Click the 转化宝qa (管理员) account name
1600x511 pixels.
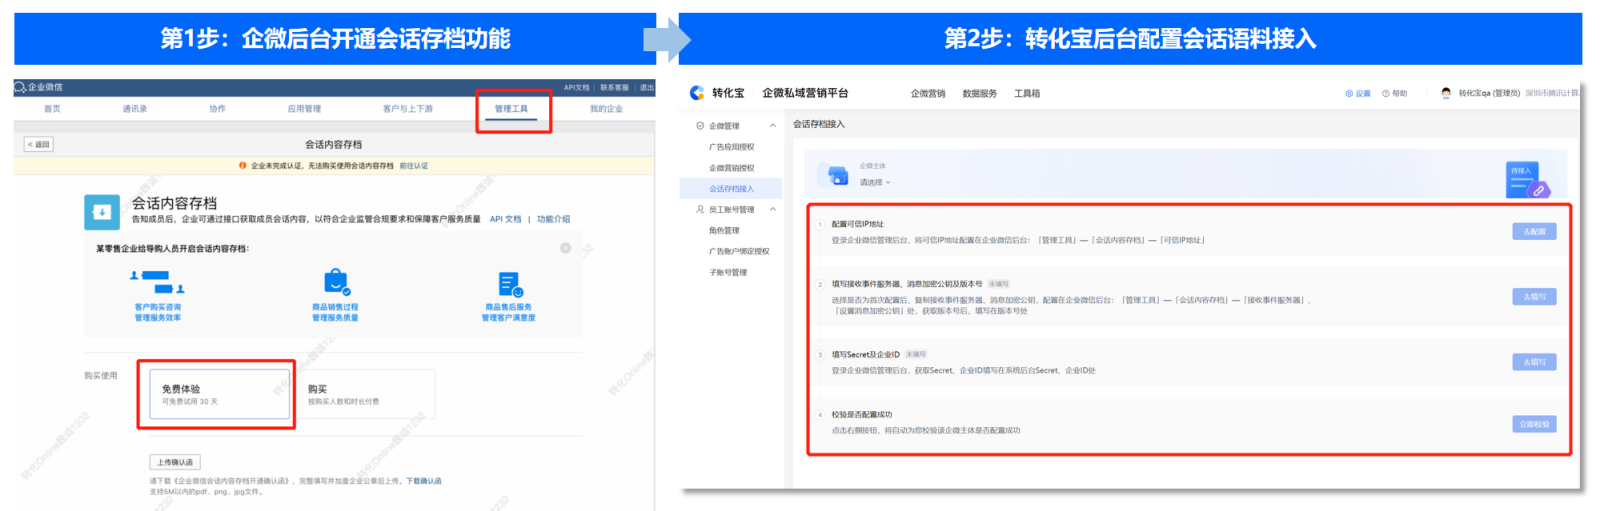(x=1489, y=93)
